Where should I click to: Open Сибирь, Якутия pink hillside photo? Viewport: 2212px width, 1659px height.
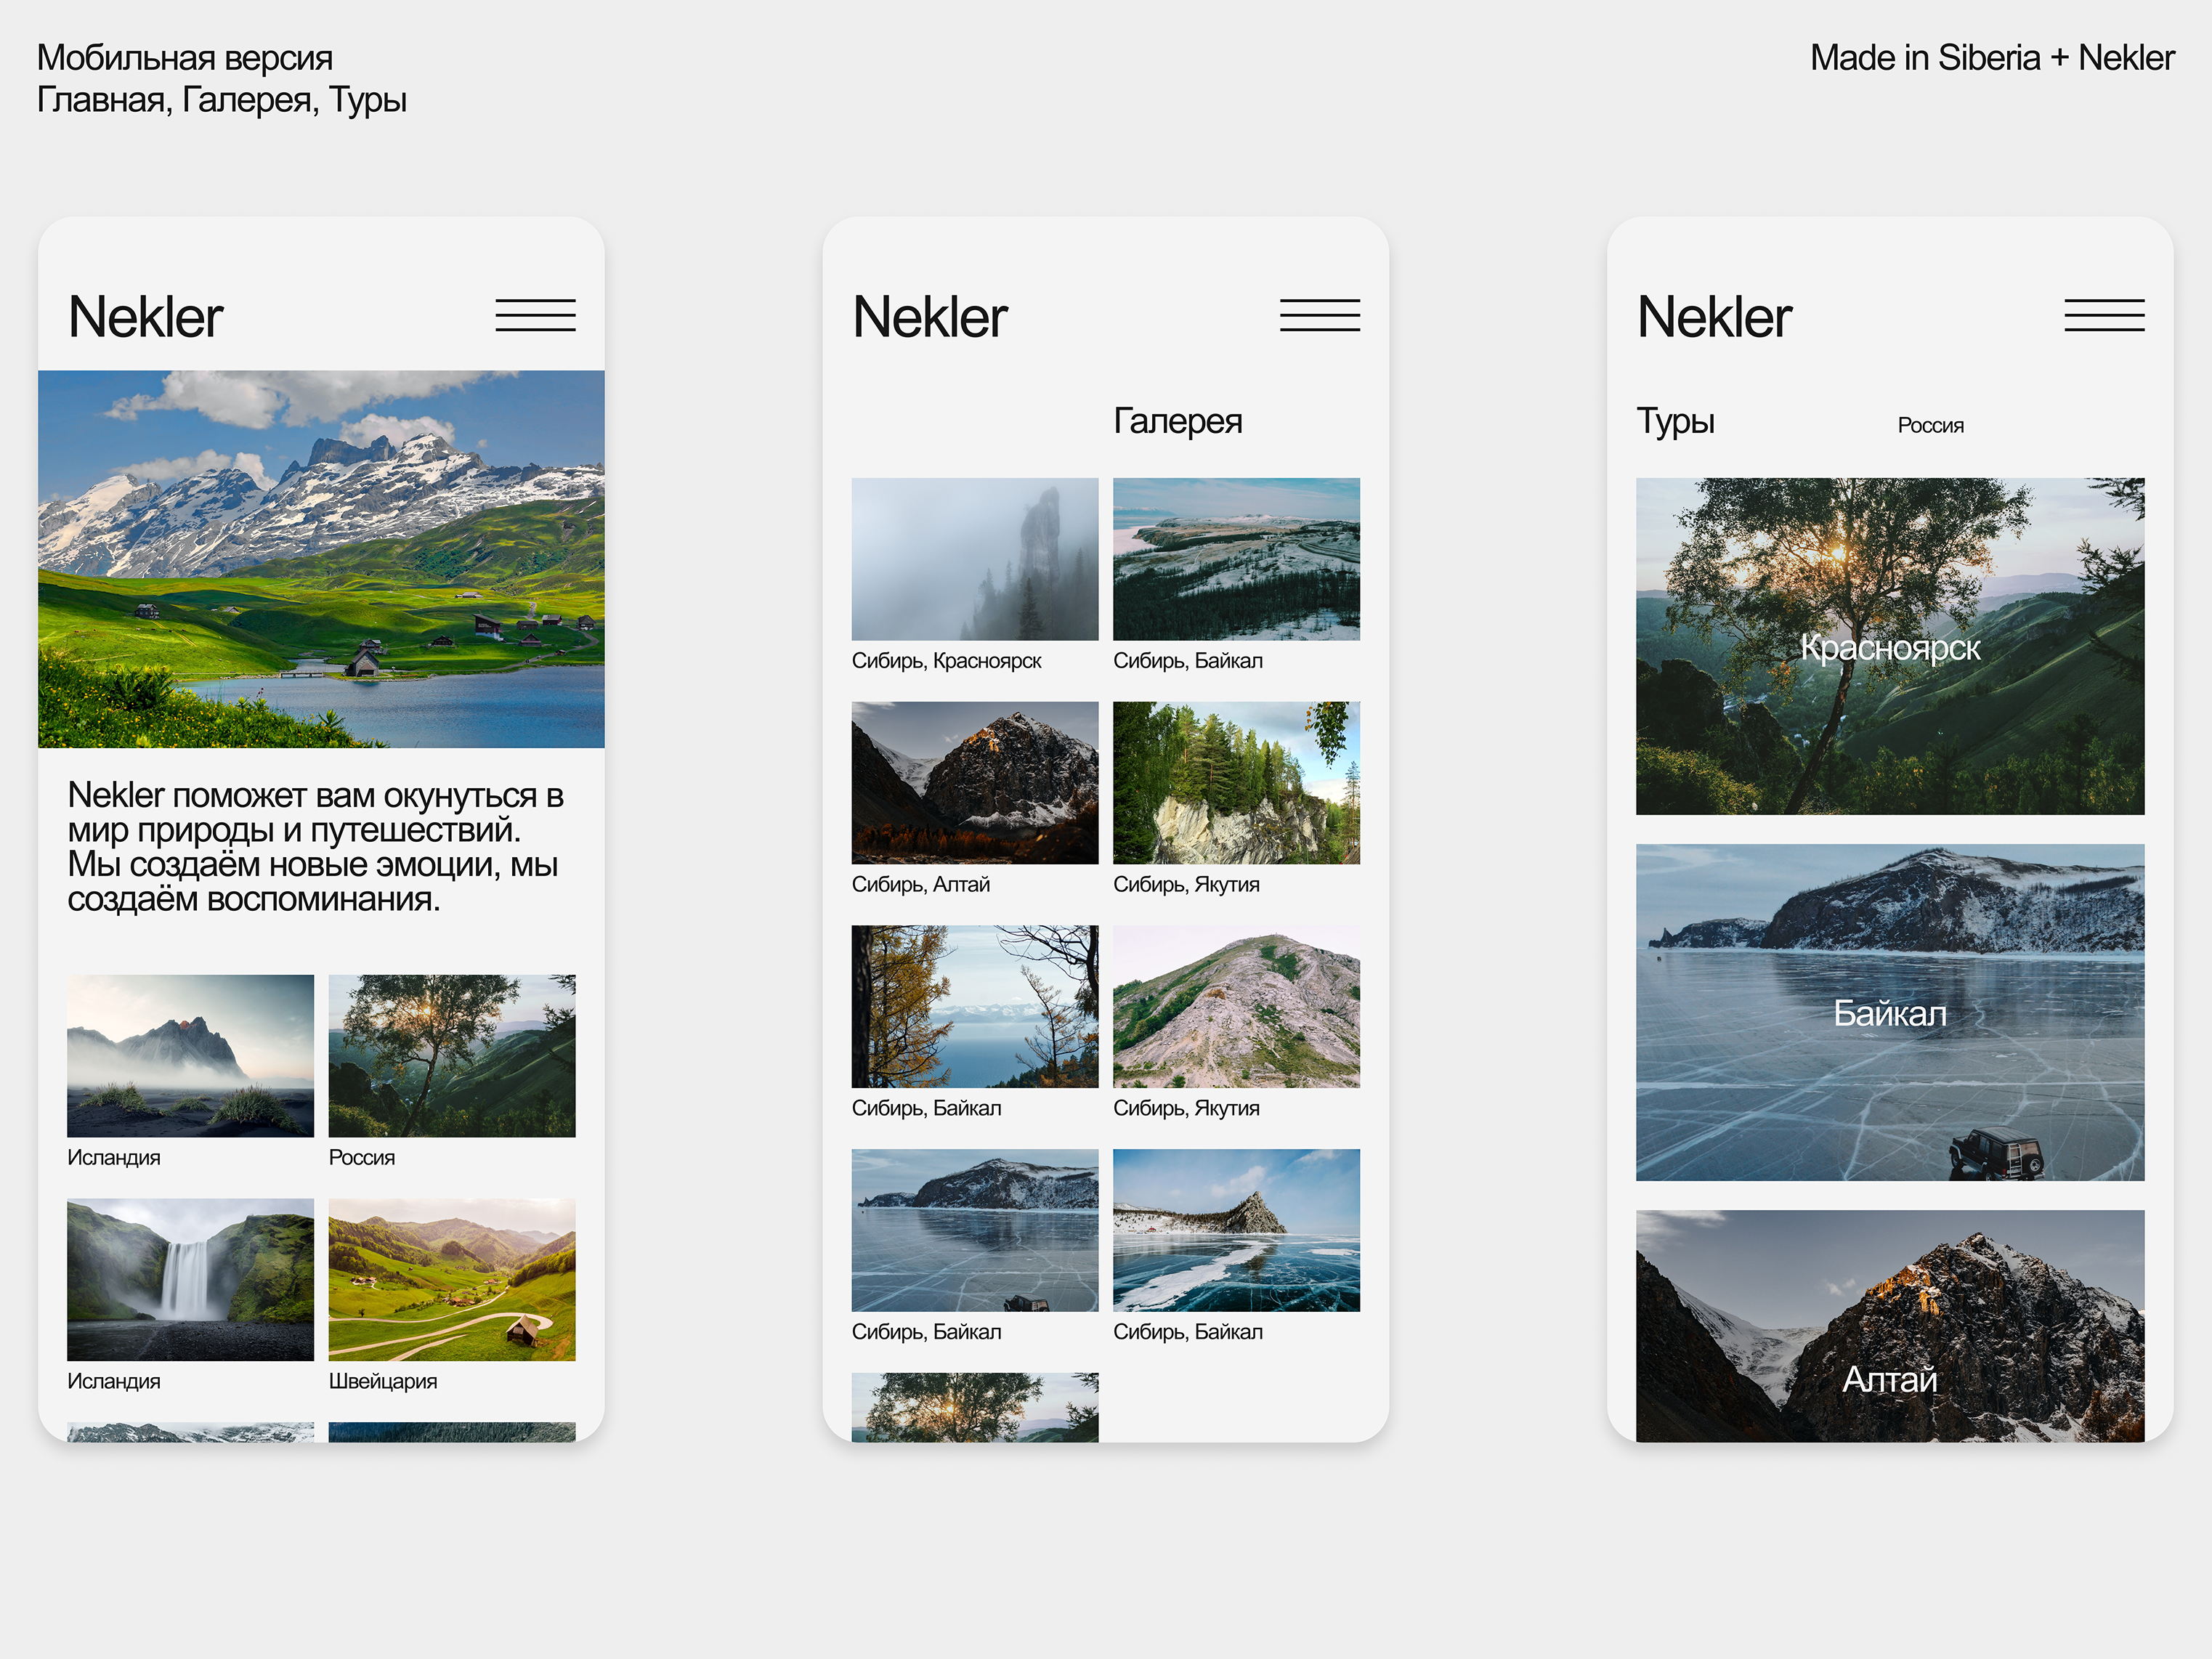(x=1236, y=1006)
